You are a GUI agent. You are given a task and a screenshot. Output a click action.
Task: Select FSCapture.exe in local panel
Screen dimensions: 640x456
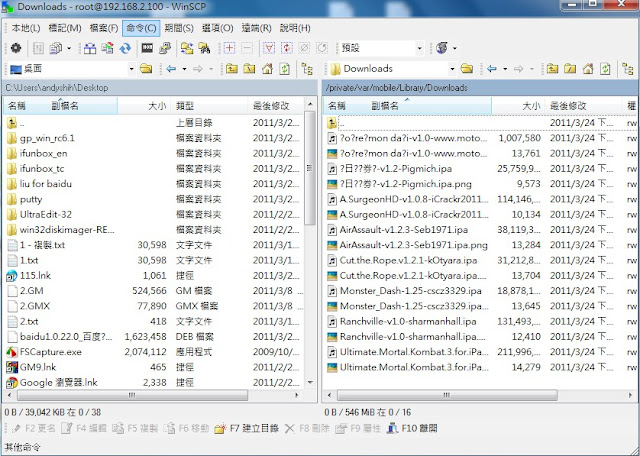[x=44, y=352]
